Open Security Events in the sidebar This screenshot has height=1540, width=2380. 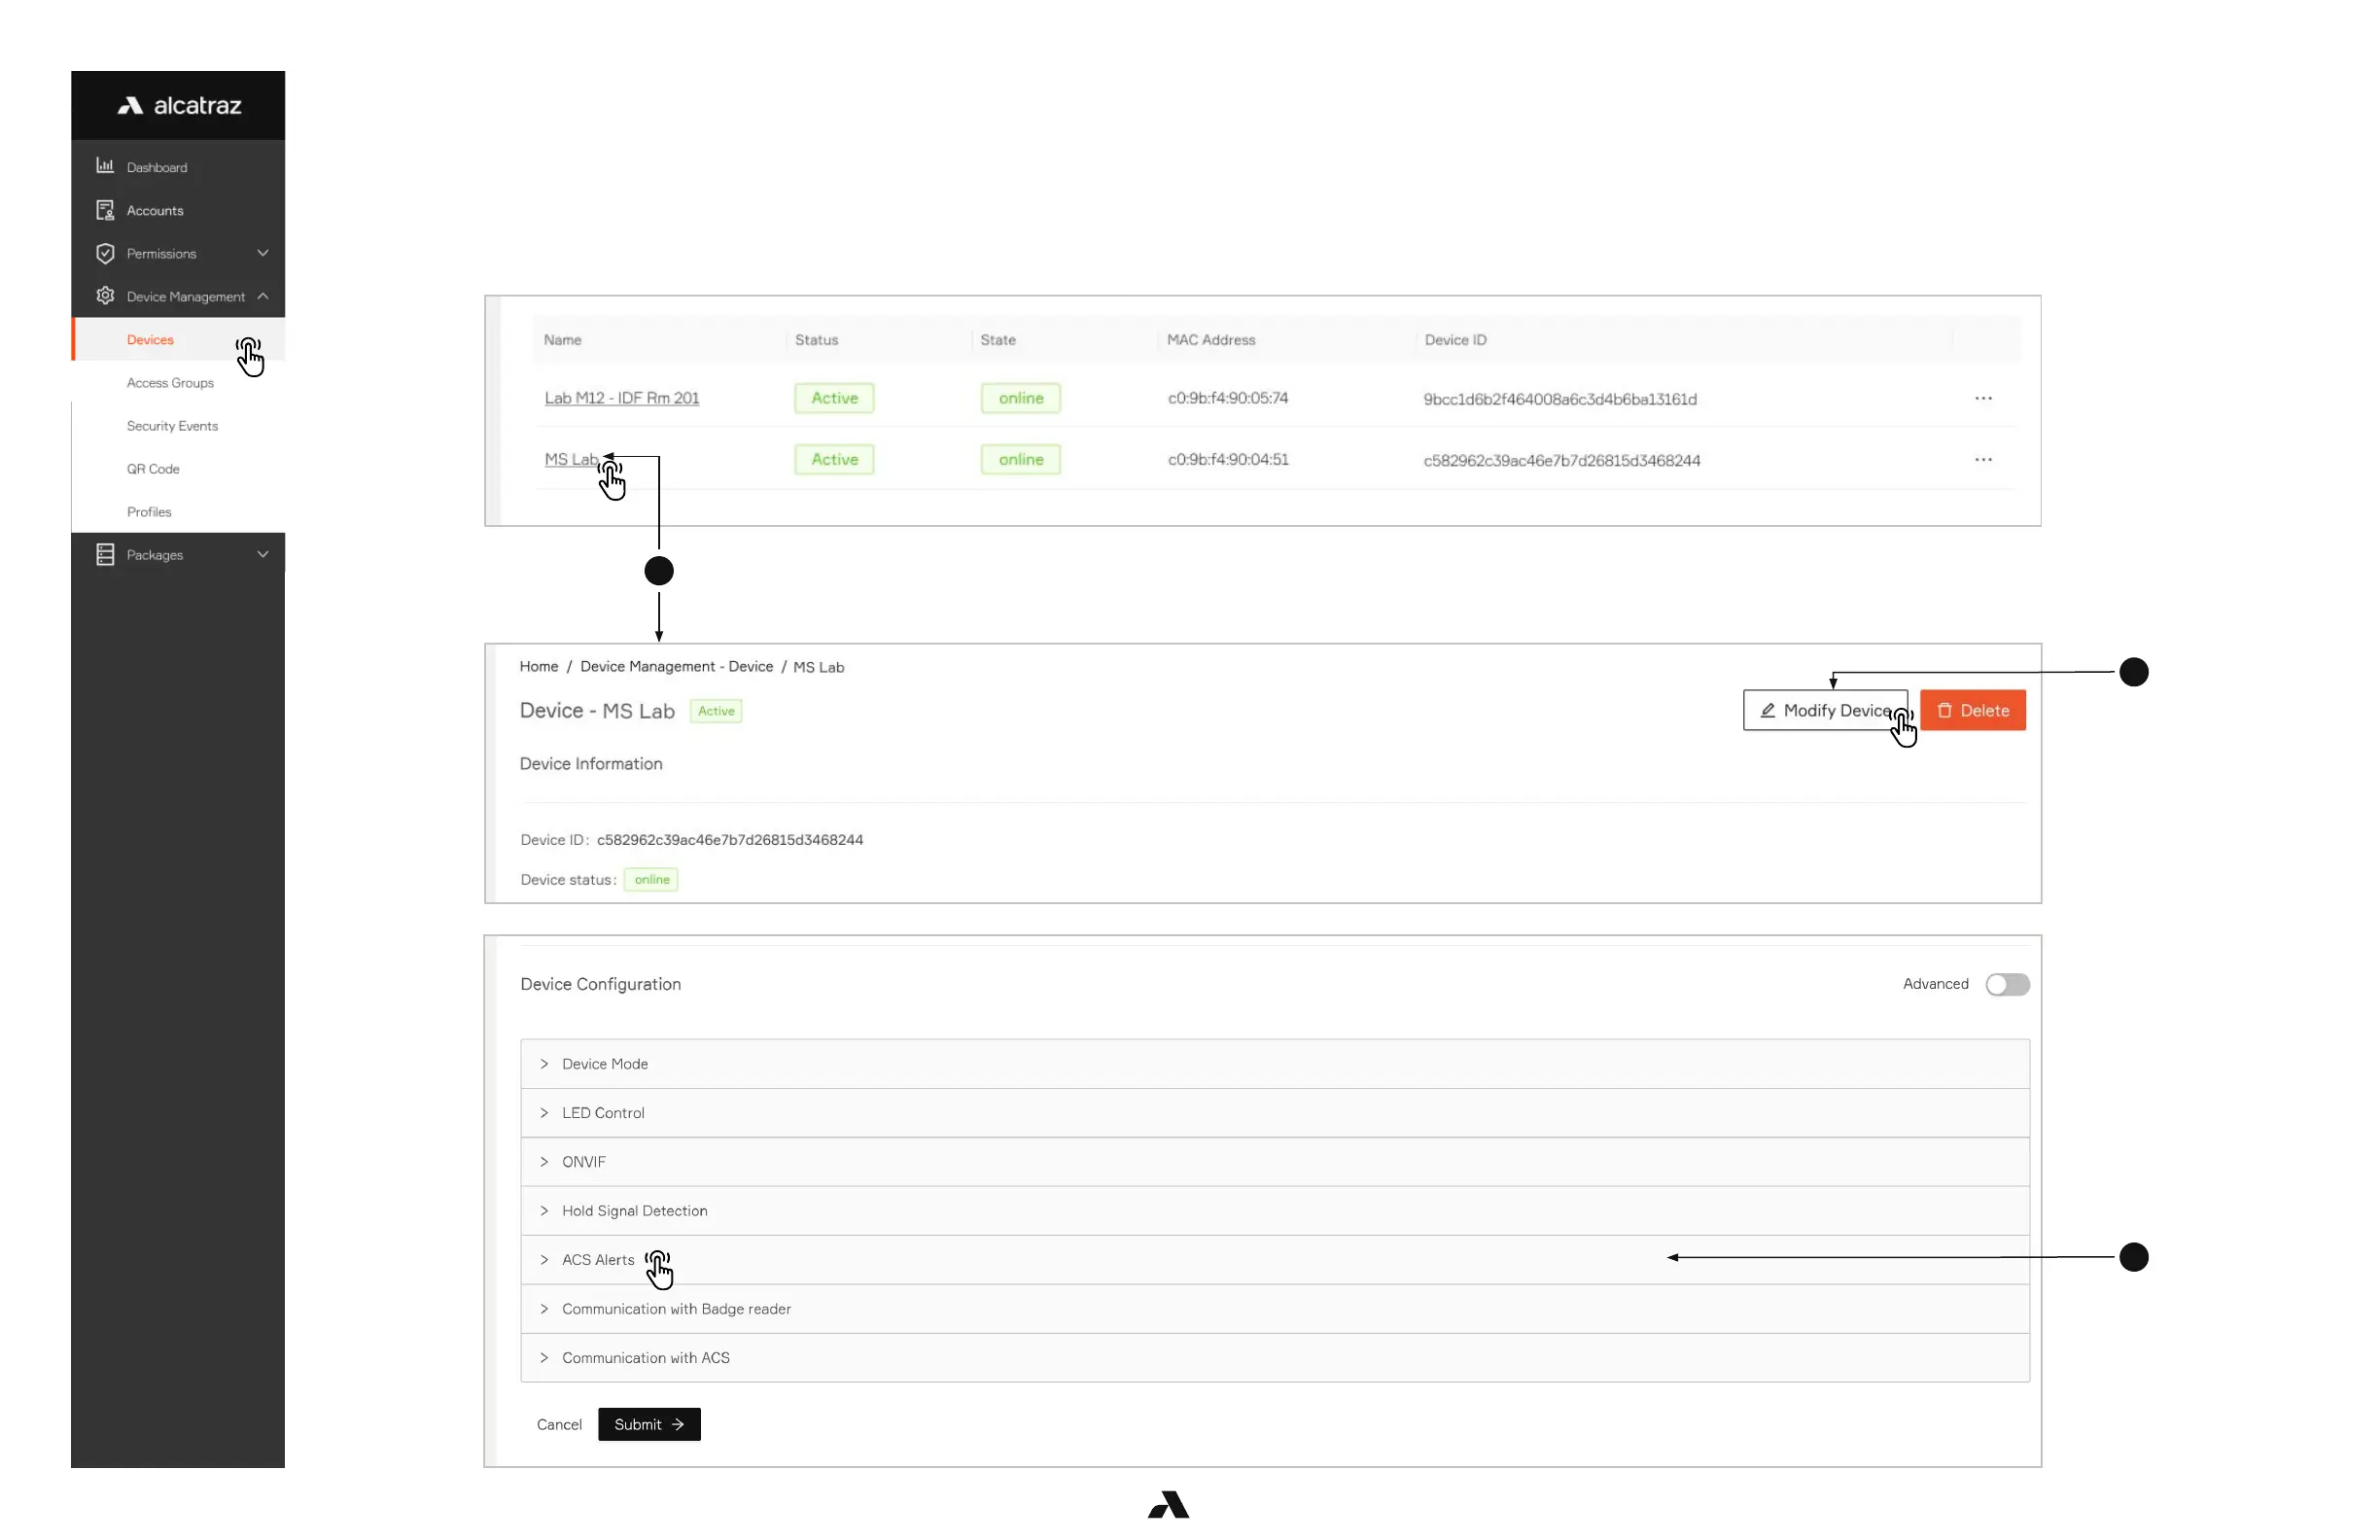pyautogui.click(x=172, y=425)
